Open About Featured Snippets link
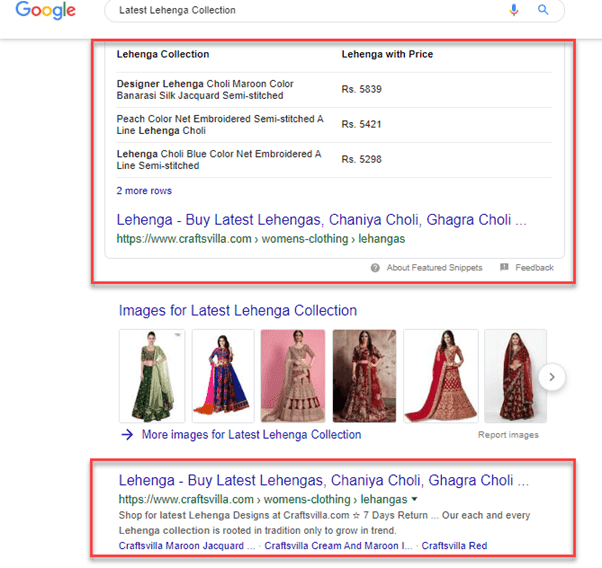The height and width of the screenshot is (568, 602). (x=434, y=268)
